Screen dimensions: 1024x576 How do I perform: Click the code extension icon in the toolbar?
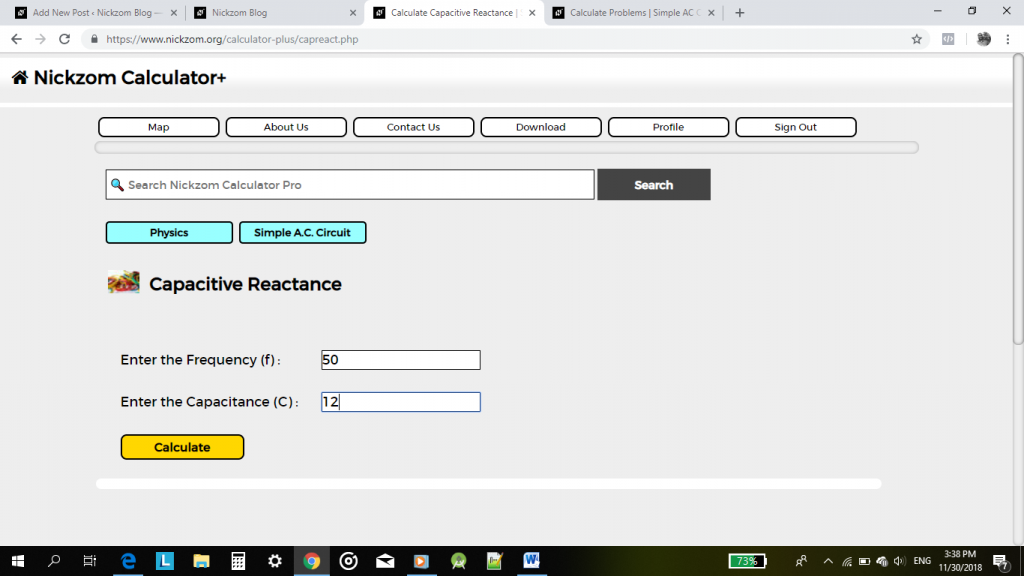coord(948,39)
